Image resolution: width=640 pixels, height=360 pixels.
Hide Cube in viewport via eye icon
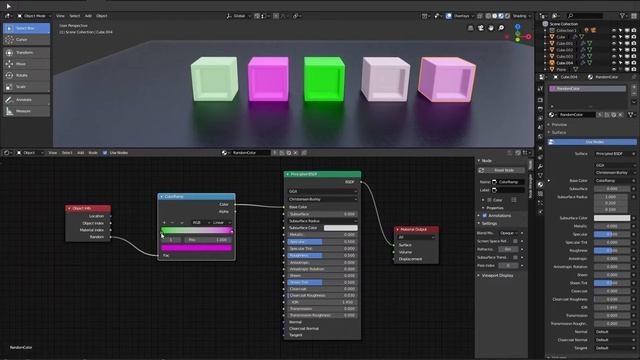coord(613,37)
